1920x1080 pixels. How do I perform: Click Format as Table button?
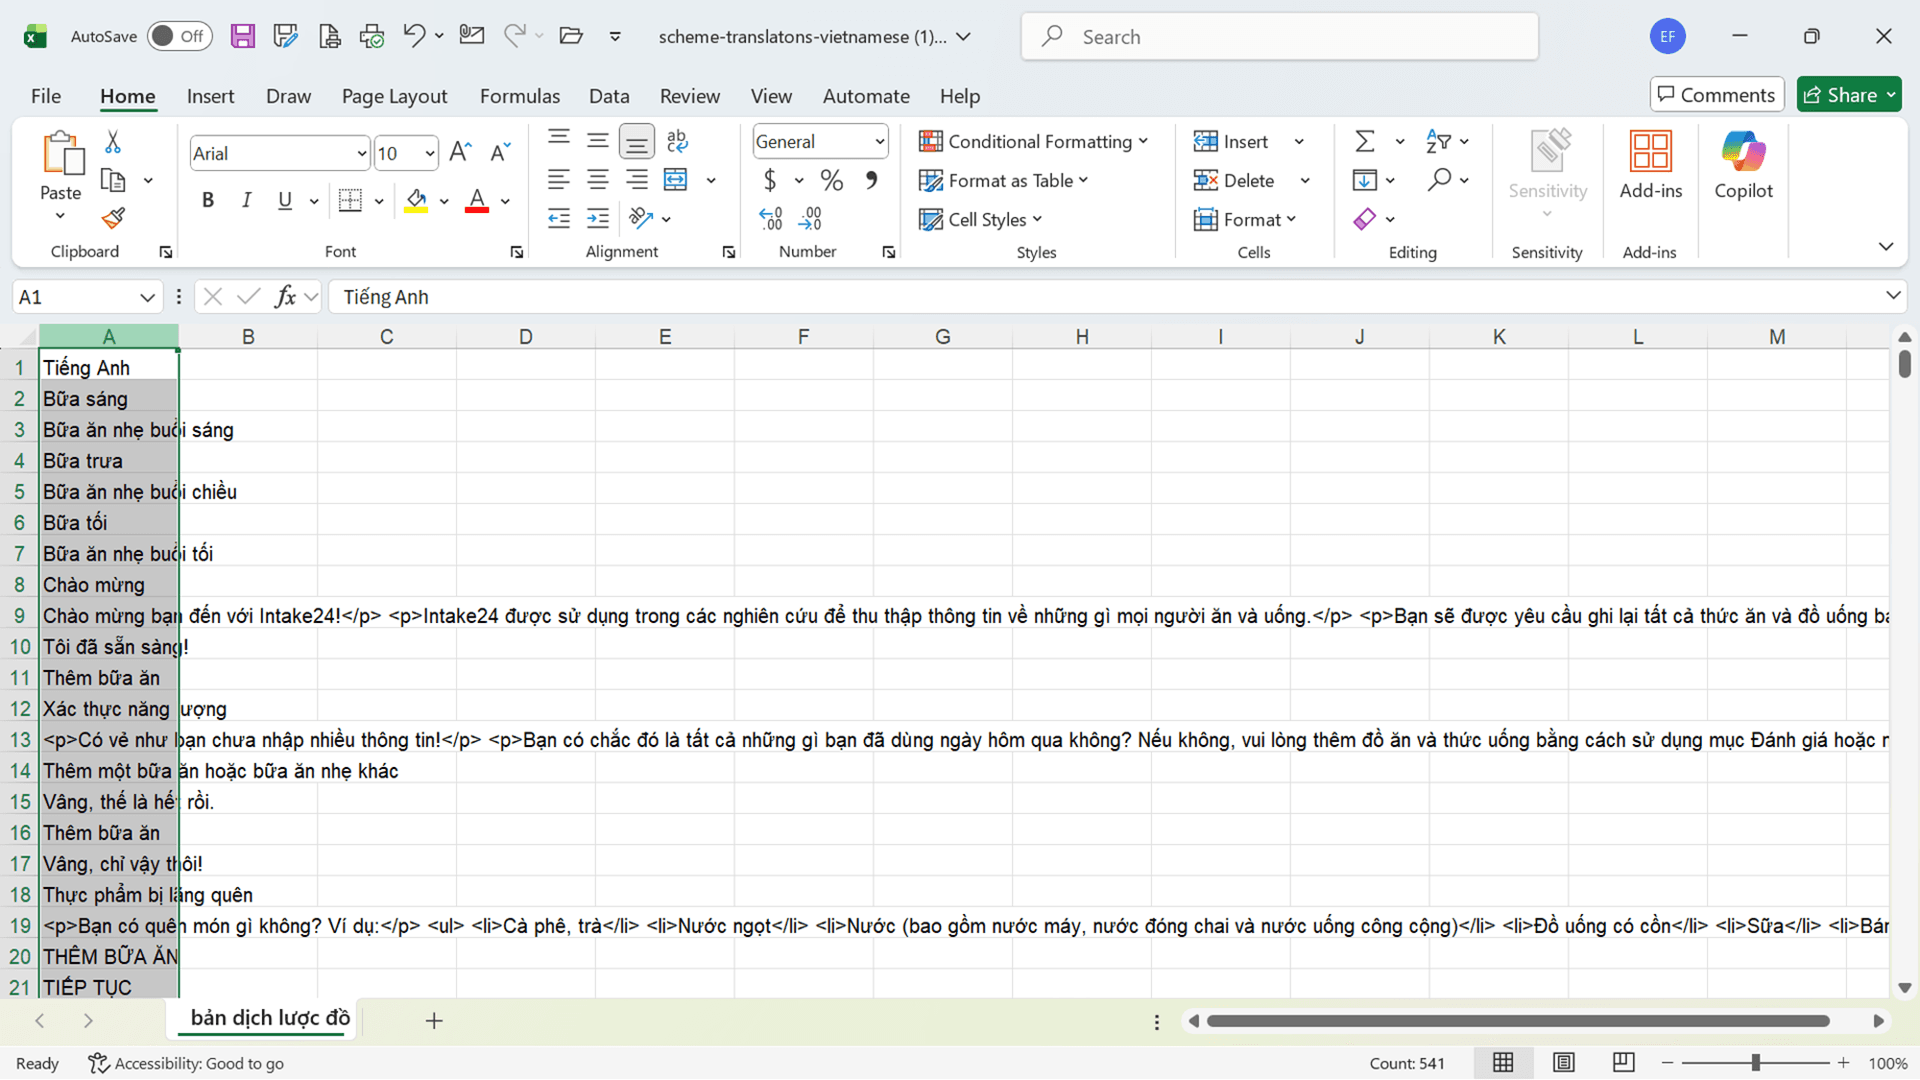point(1004,180)
